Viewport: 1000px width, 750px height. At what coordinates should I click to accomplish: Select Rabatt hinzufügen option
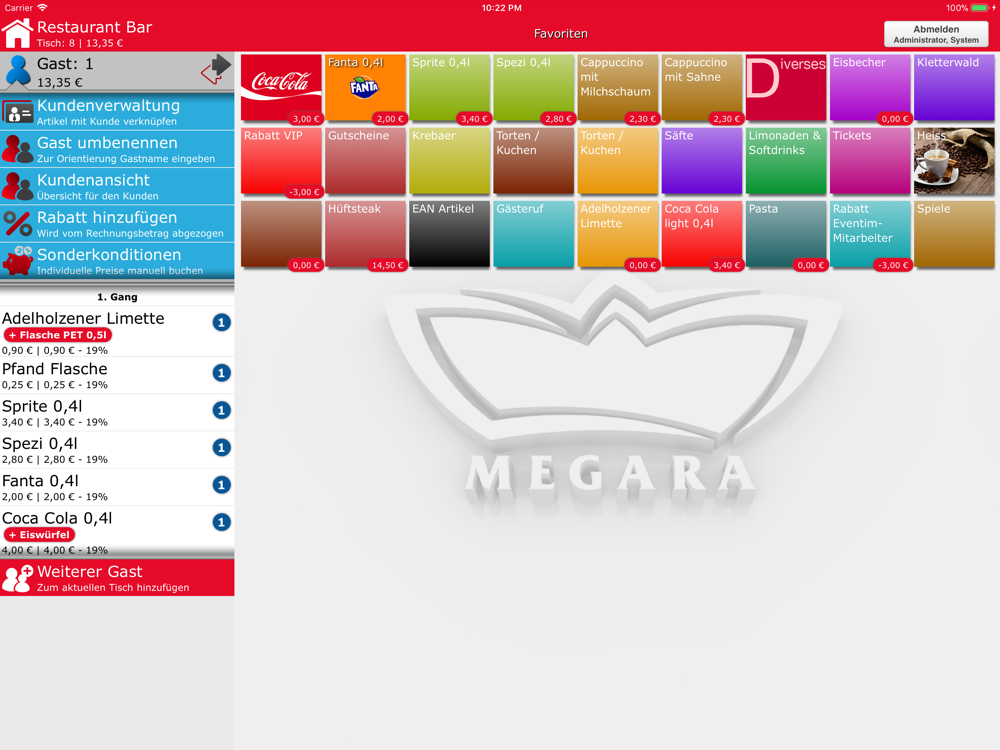tap(117, 224)
